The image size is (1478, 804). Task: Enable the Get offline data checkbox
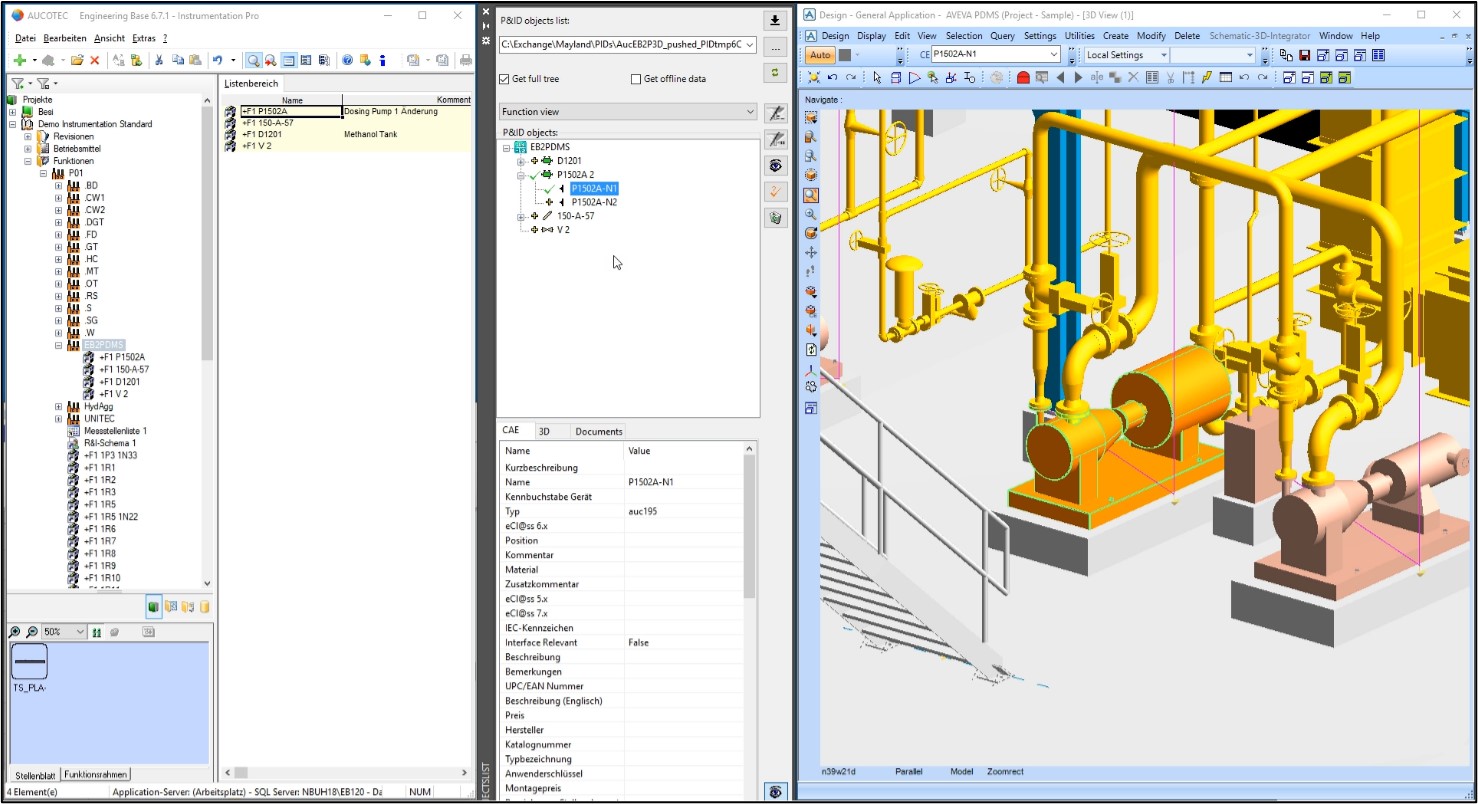click(636, 79)
